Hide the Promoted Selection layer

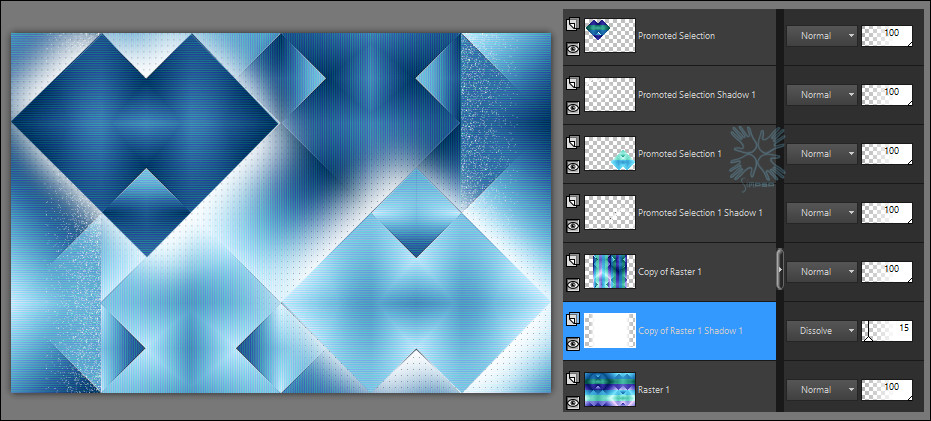[x=573, y=47]
